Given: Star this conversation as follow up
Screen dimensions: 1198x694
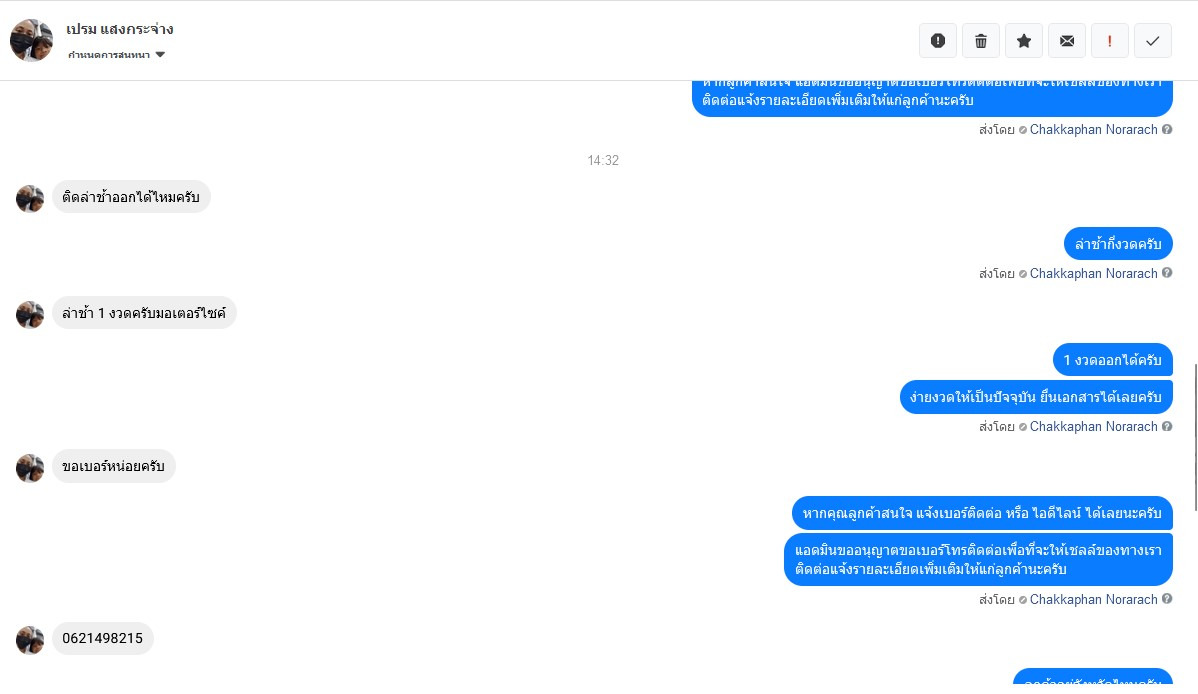Looking at the screenshot, I should point(1024,41).
